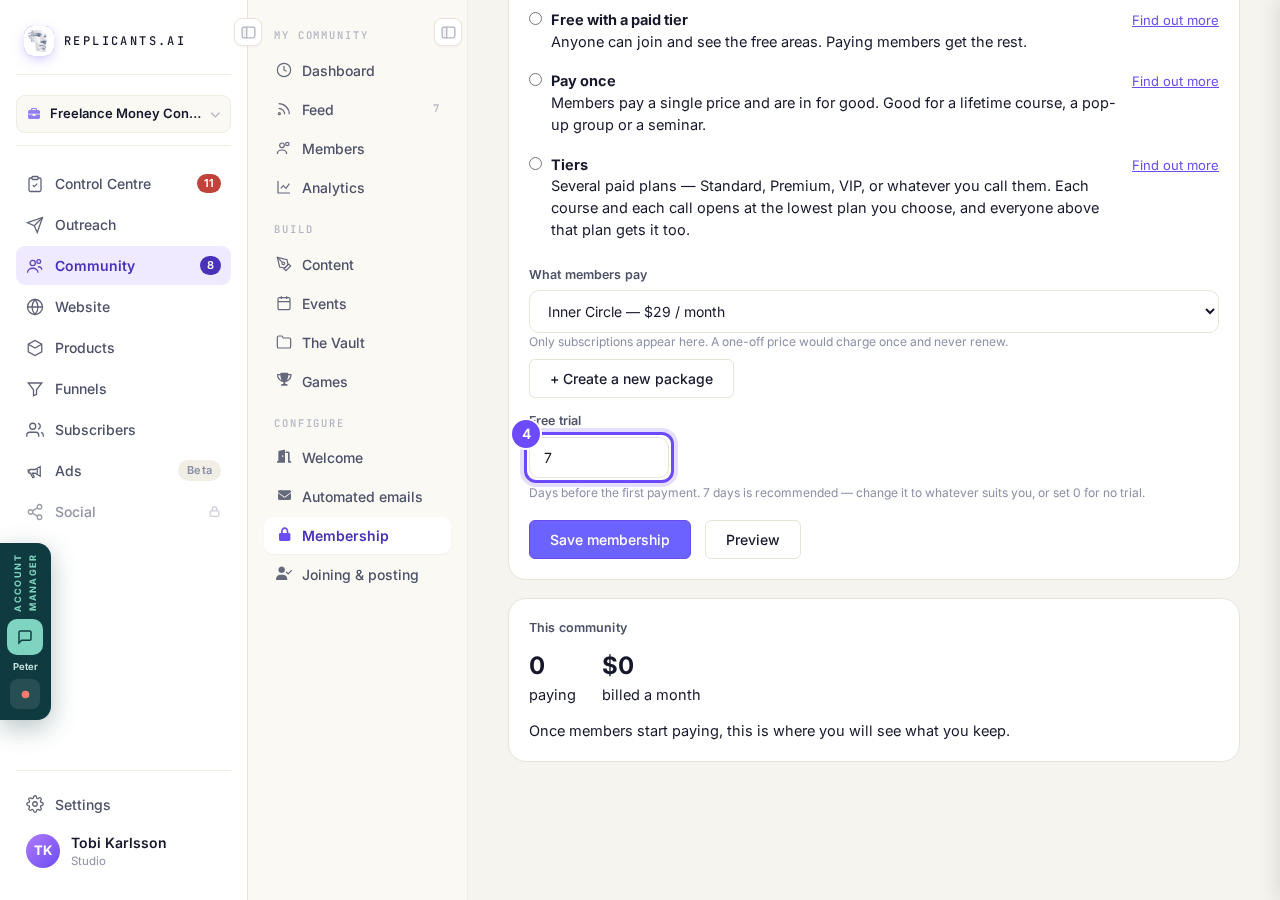Click the red record dot under Peter
The width and height of the screenshot is (1280, 900).
point(25,694)
